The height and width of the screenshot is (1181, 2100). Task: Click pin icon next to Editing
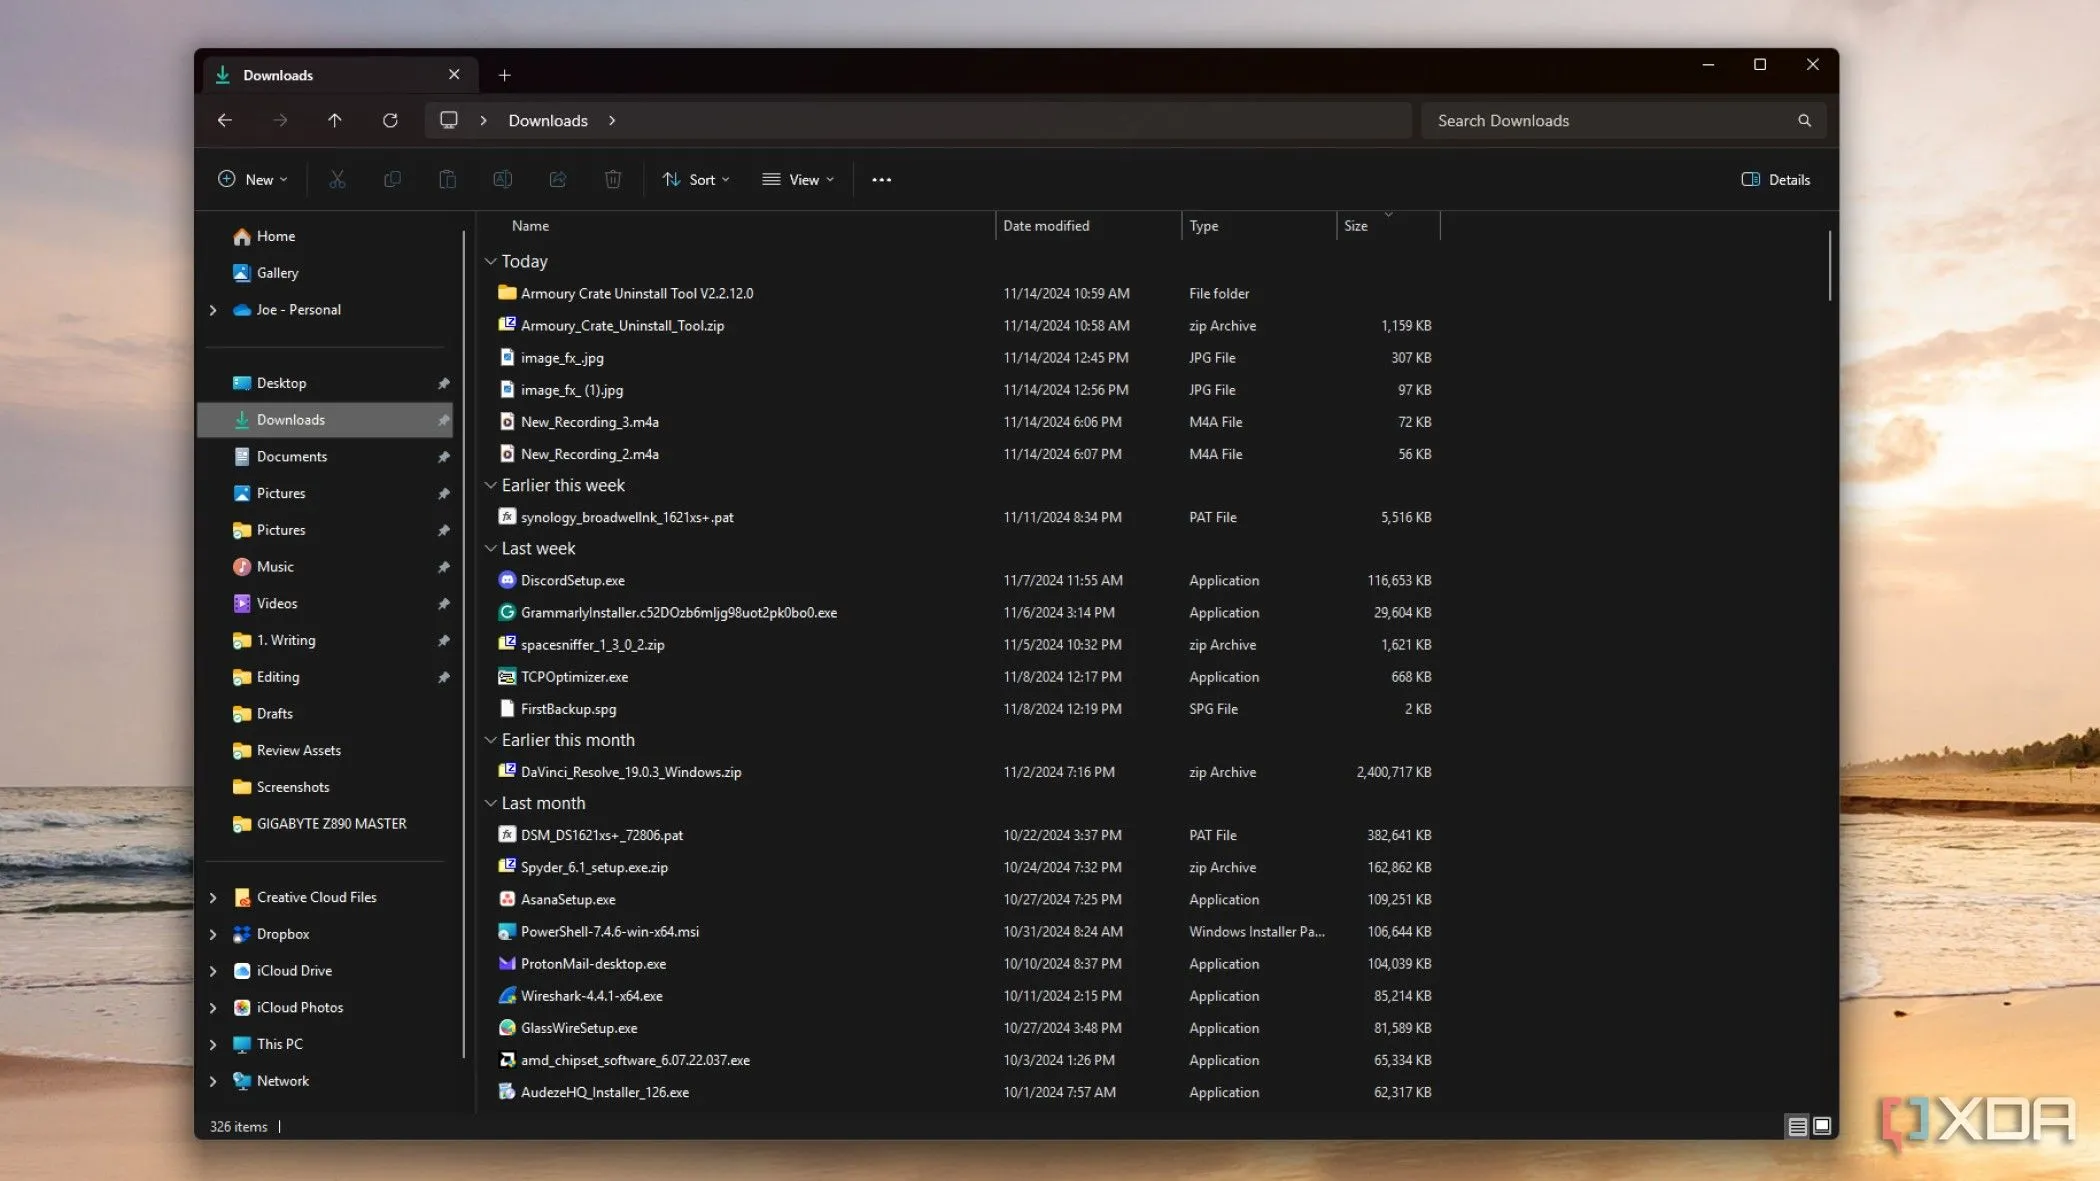coord(443,677)
